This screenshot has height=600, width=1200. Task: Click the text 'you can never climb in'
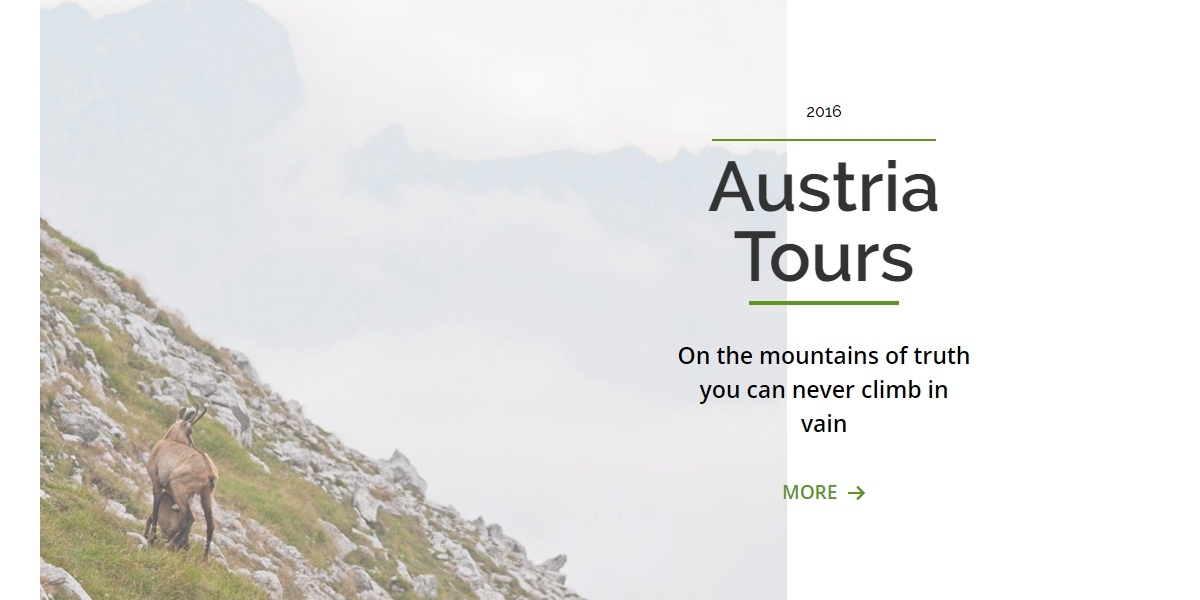click(824, 390)
